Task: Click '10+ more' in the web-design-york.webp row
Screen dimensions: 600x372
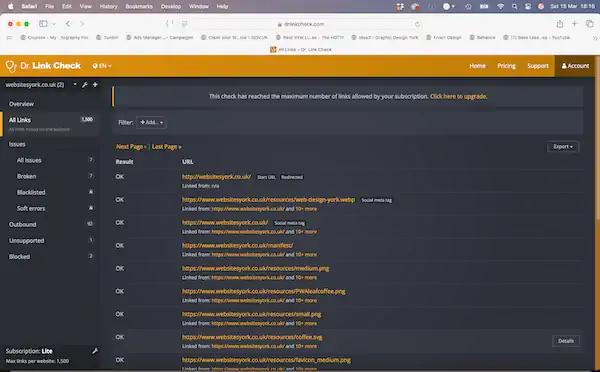Action: (306, 209)
